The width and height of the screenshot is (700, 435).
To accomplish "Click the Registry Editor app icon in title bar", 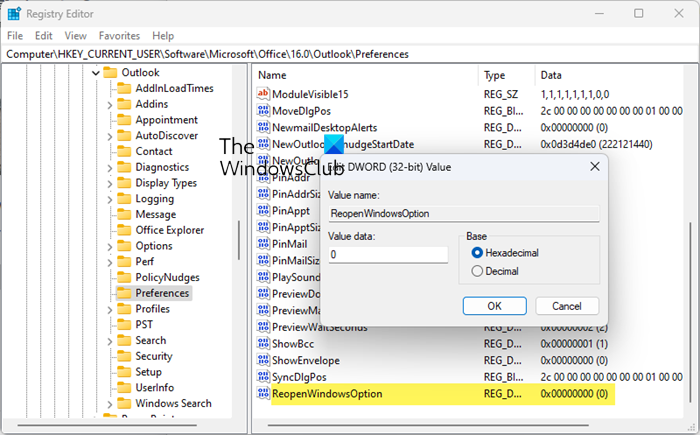I will [x=14, y=14].
